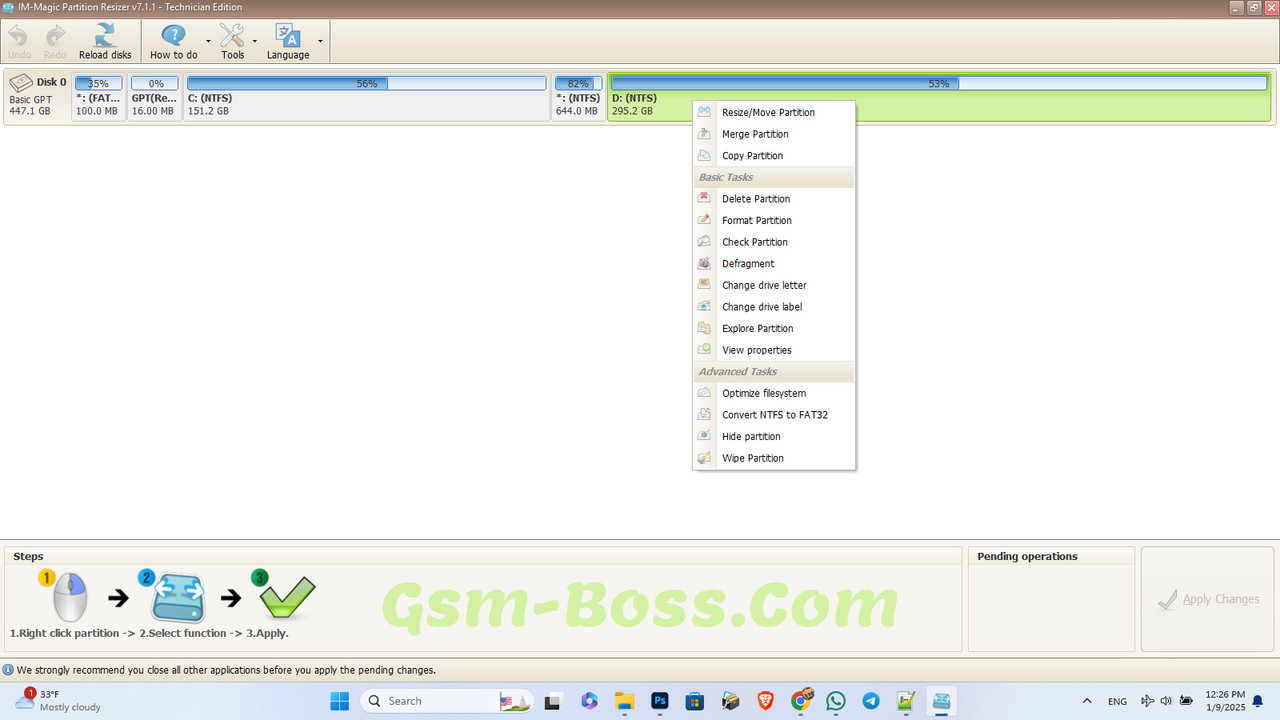This screenshot has height=720, width=1280.
Task: Click the ENG input language indicator
Action: [1117, 701]
